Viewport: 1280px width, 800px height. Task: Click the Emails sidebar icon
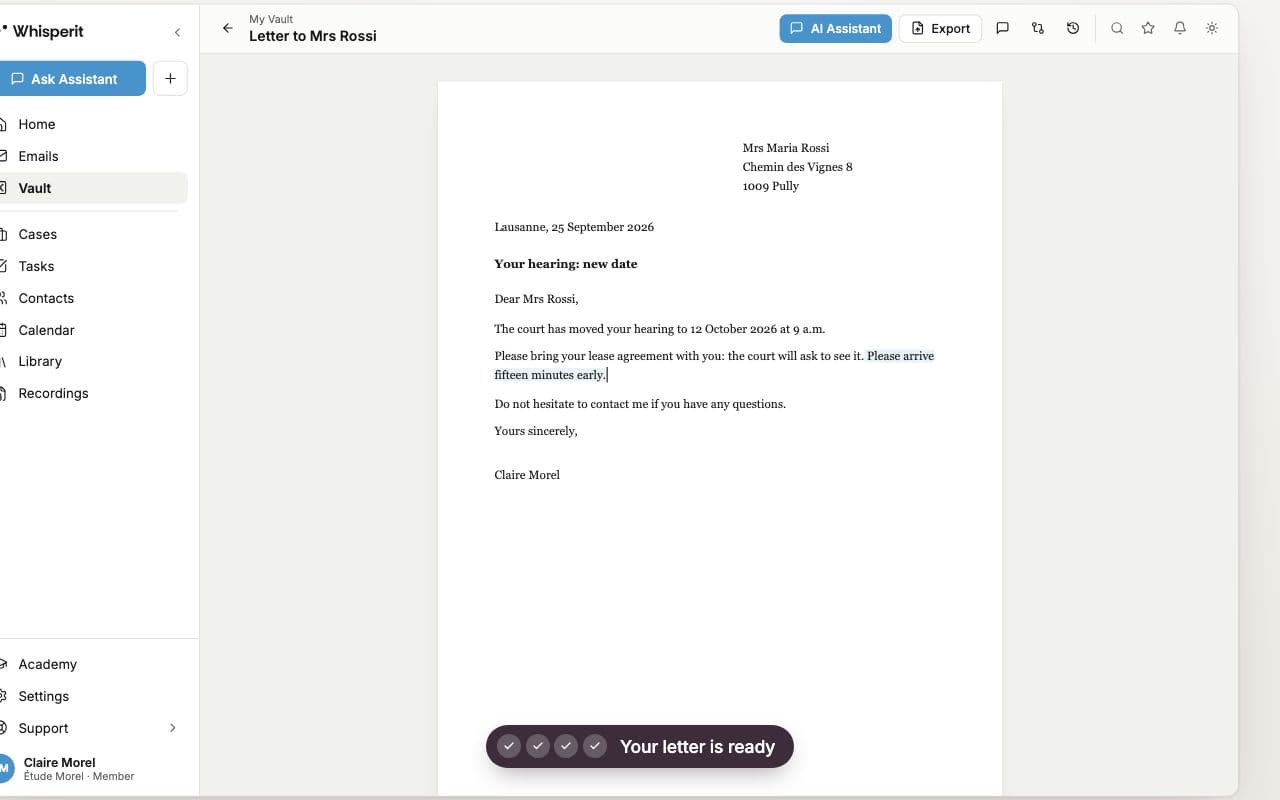(x=4, y=156)
